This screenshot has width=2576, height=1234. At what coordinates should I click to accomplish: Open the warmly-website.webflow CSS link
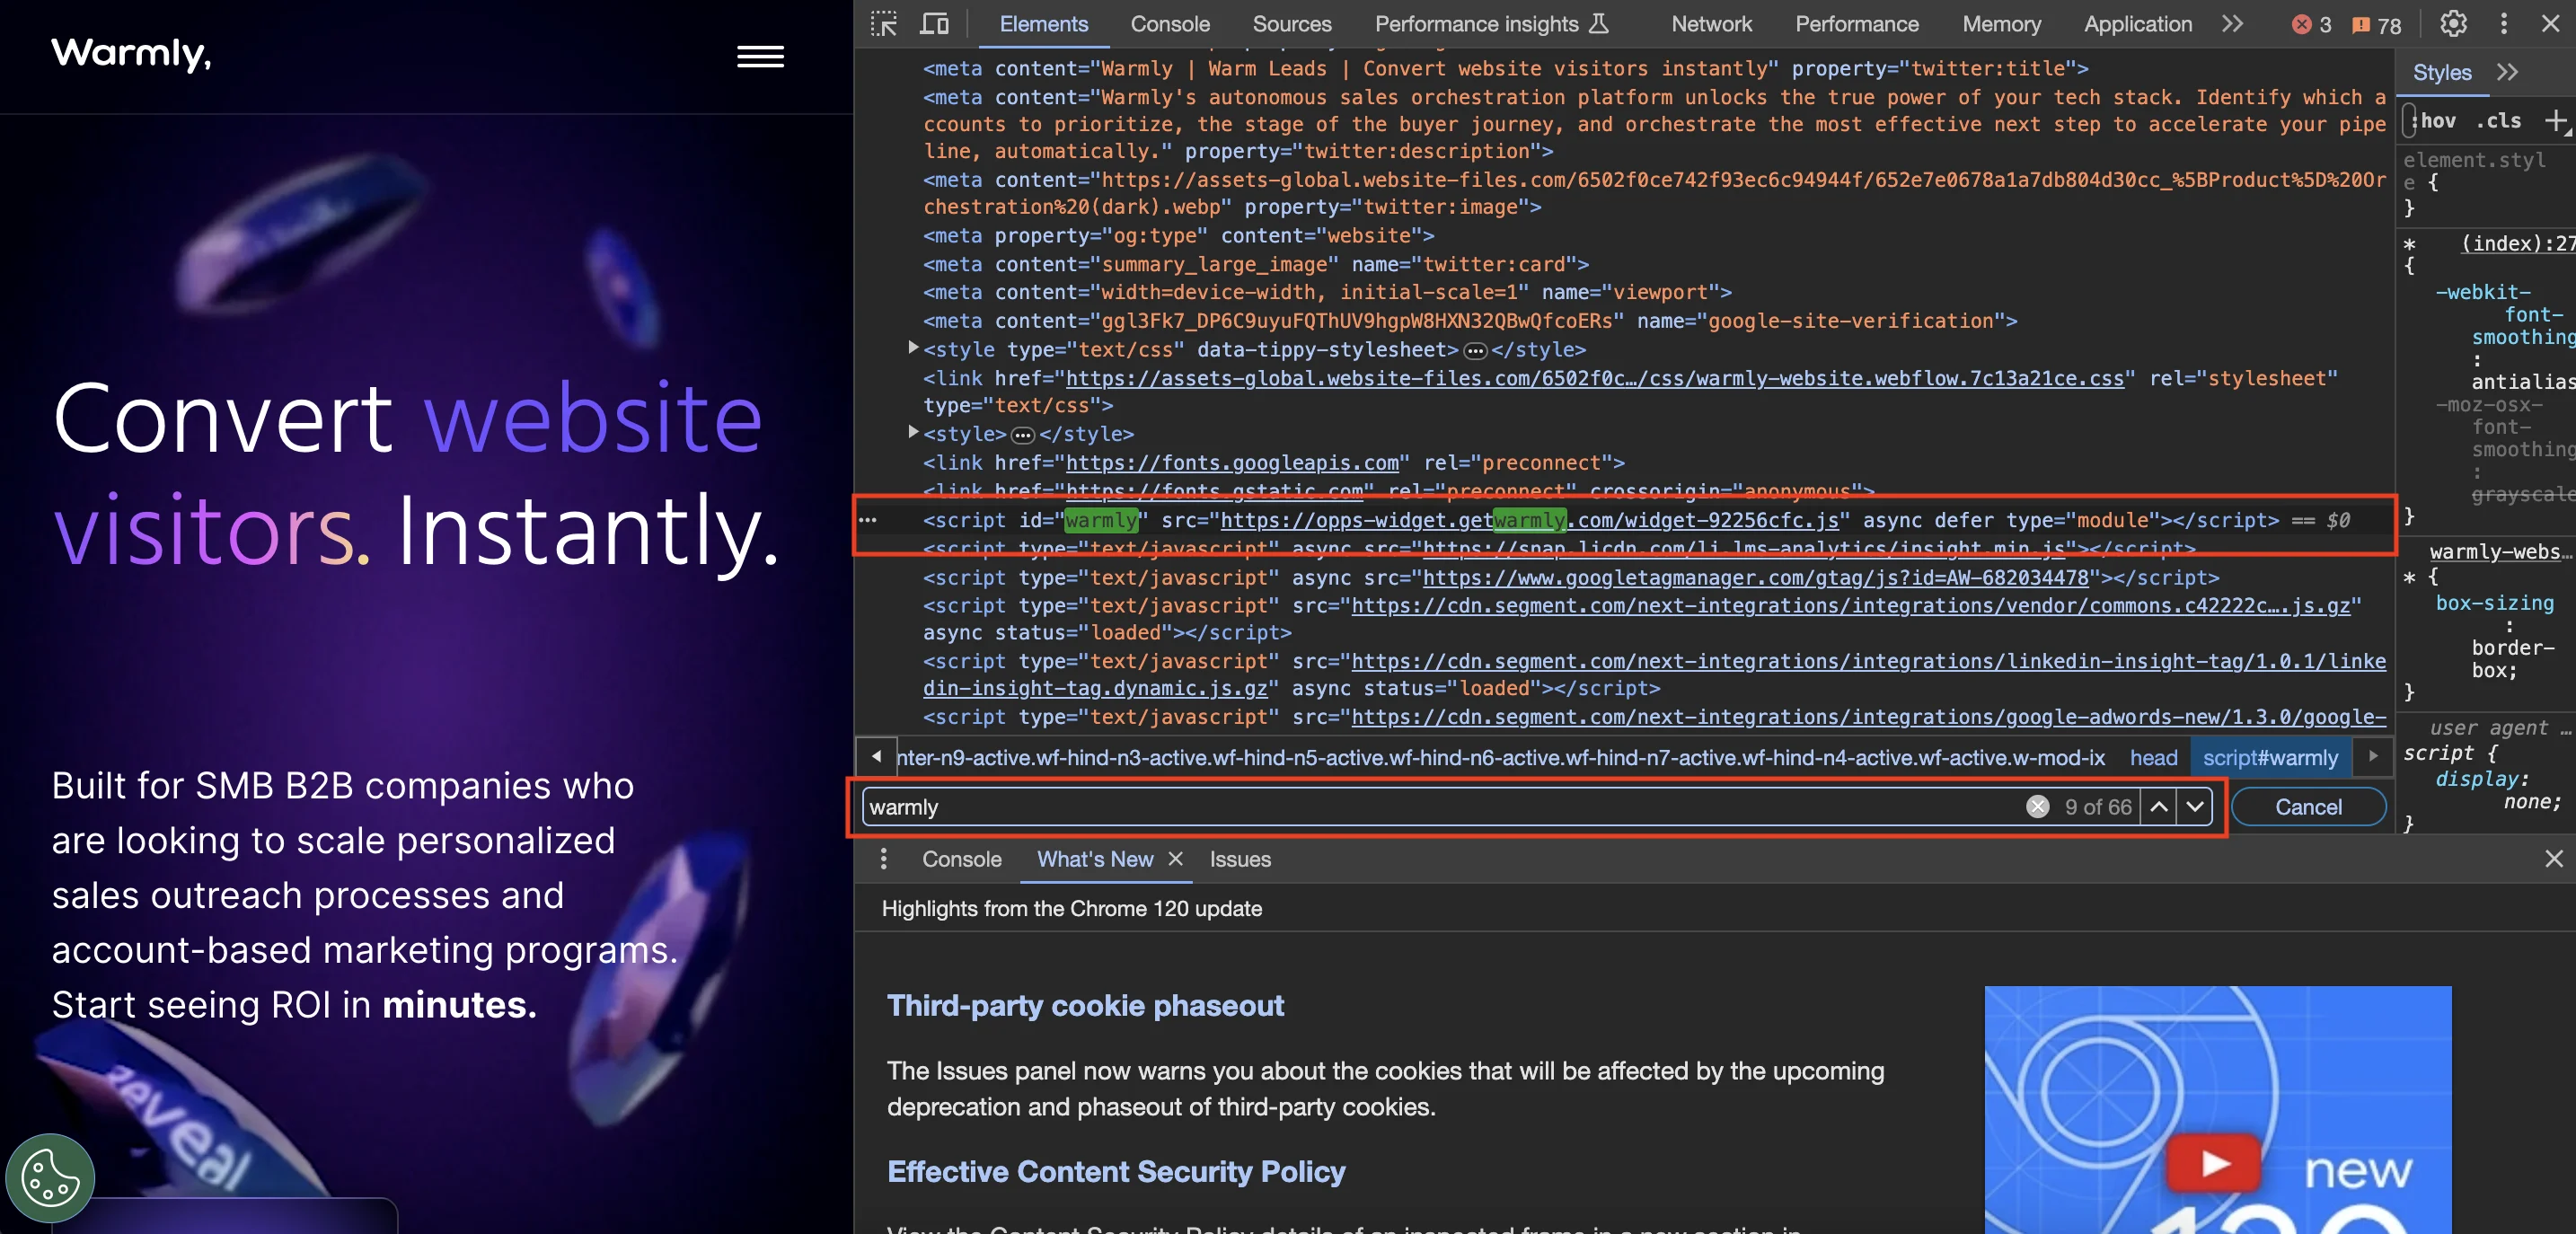1594,379
